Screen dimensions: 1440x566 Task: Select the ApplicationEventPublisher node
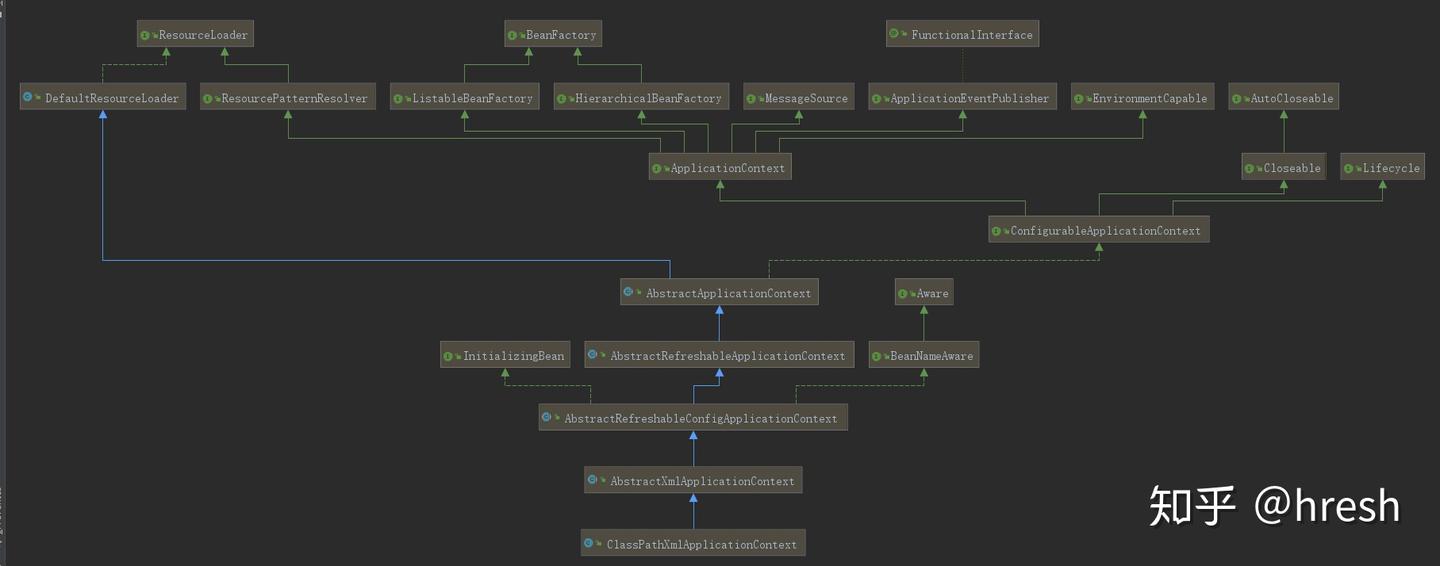pos(962,98)
